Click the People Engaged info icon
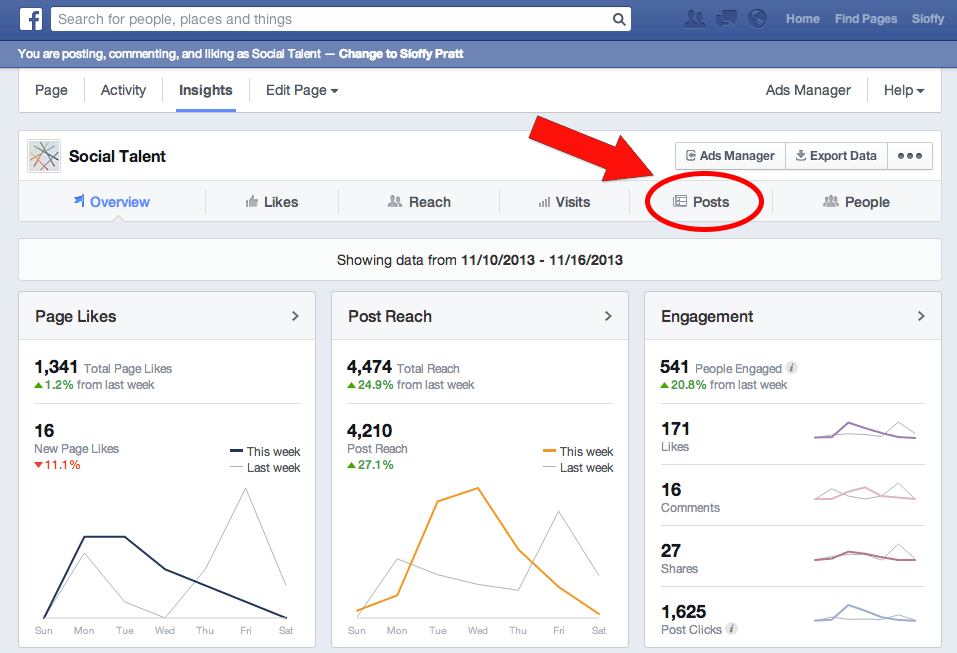The height and width of the screenshot is (653, 957). (792, 367)
